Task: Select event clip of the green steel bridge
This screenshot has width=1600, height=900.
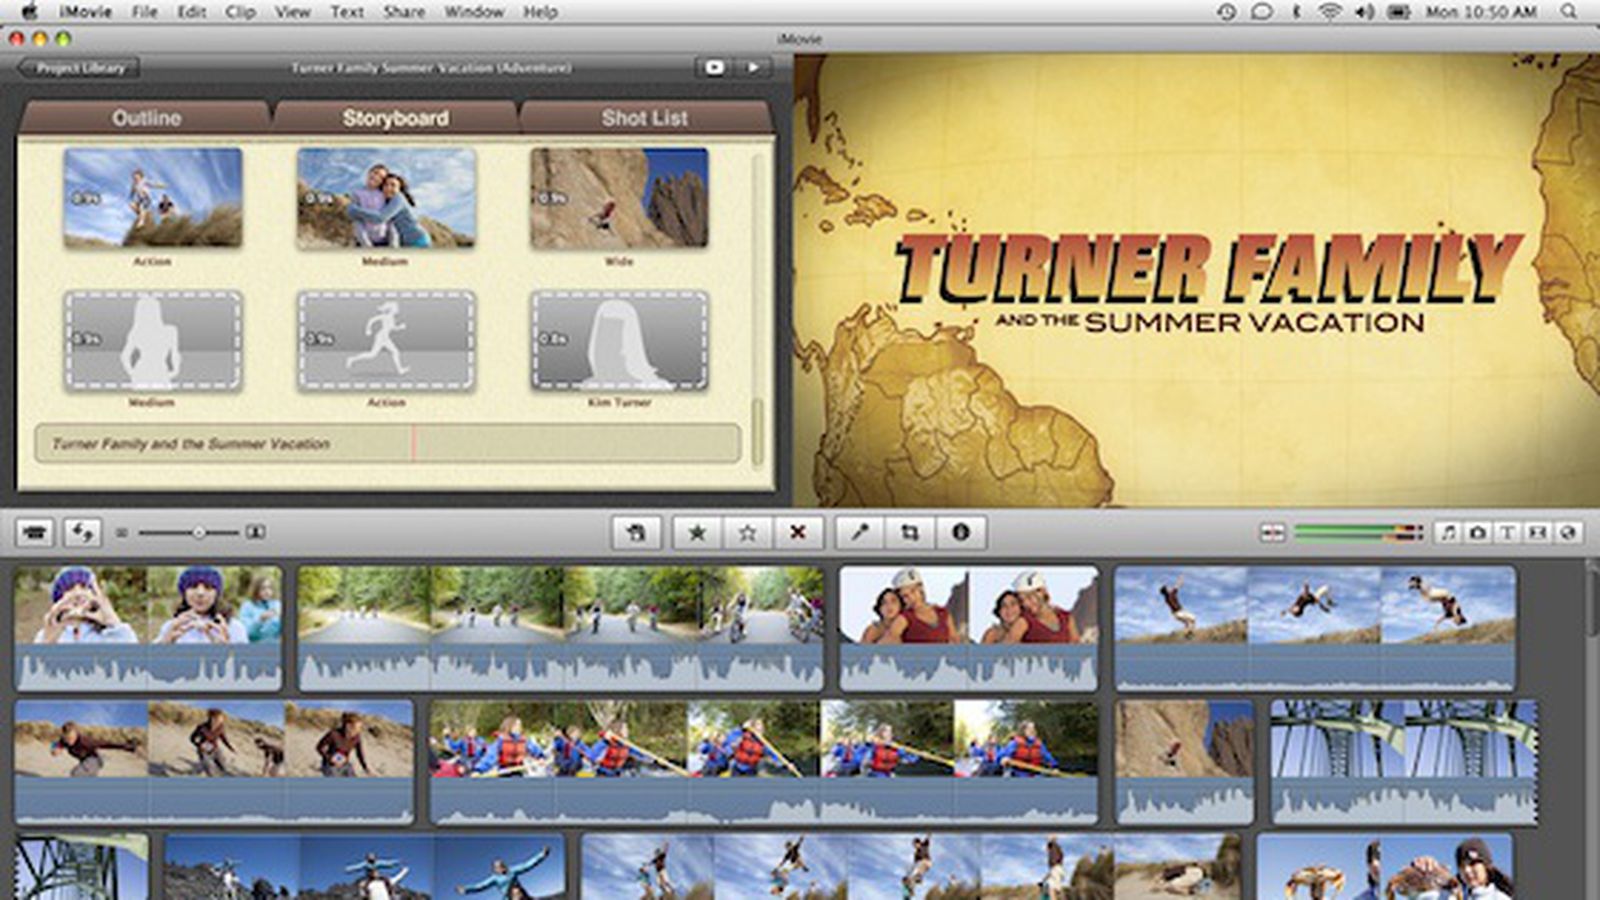Action: [x=1404, y=762]
